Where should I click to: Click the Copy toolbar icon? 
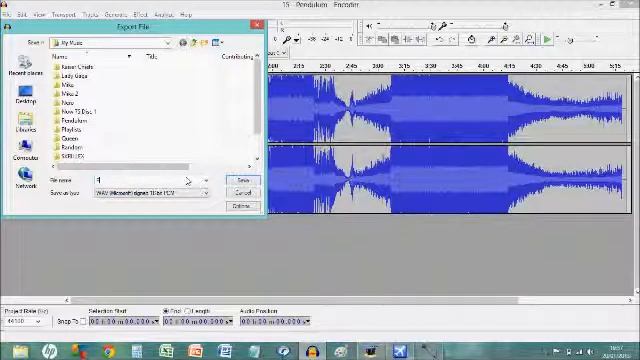pos(382,39)
